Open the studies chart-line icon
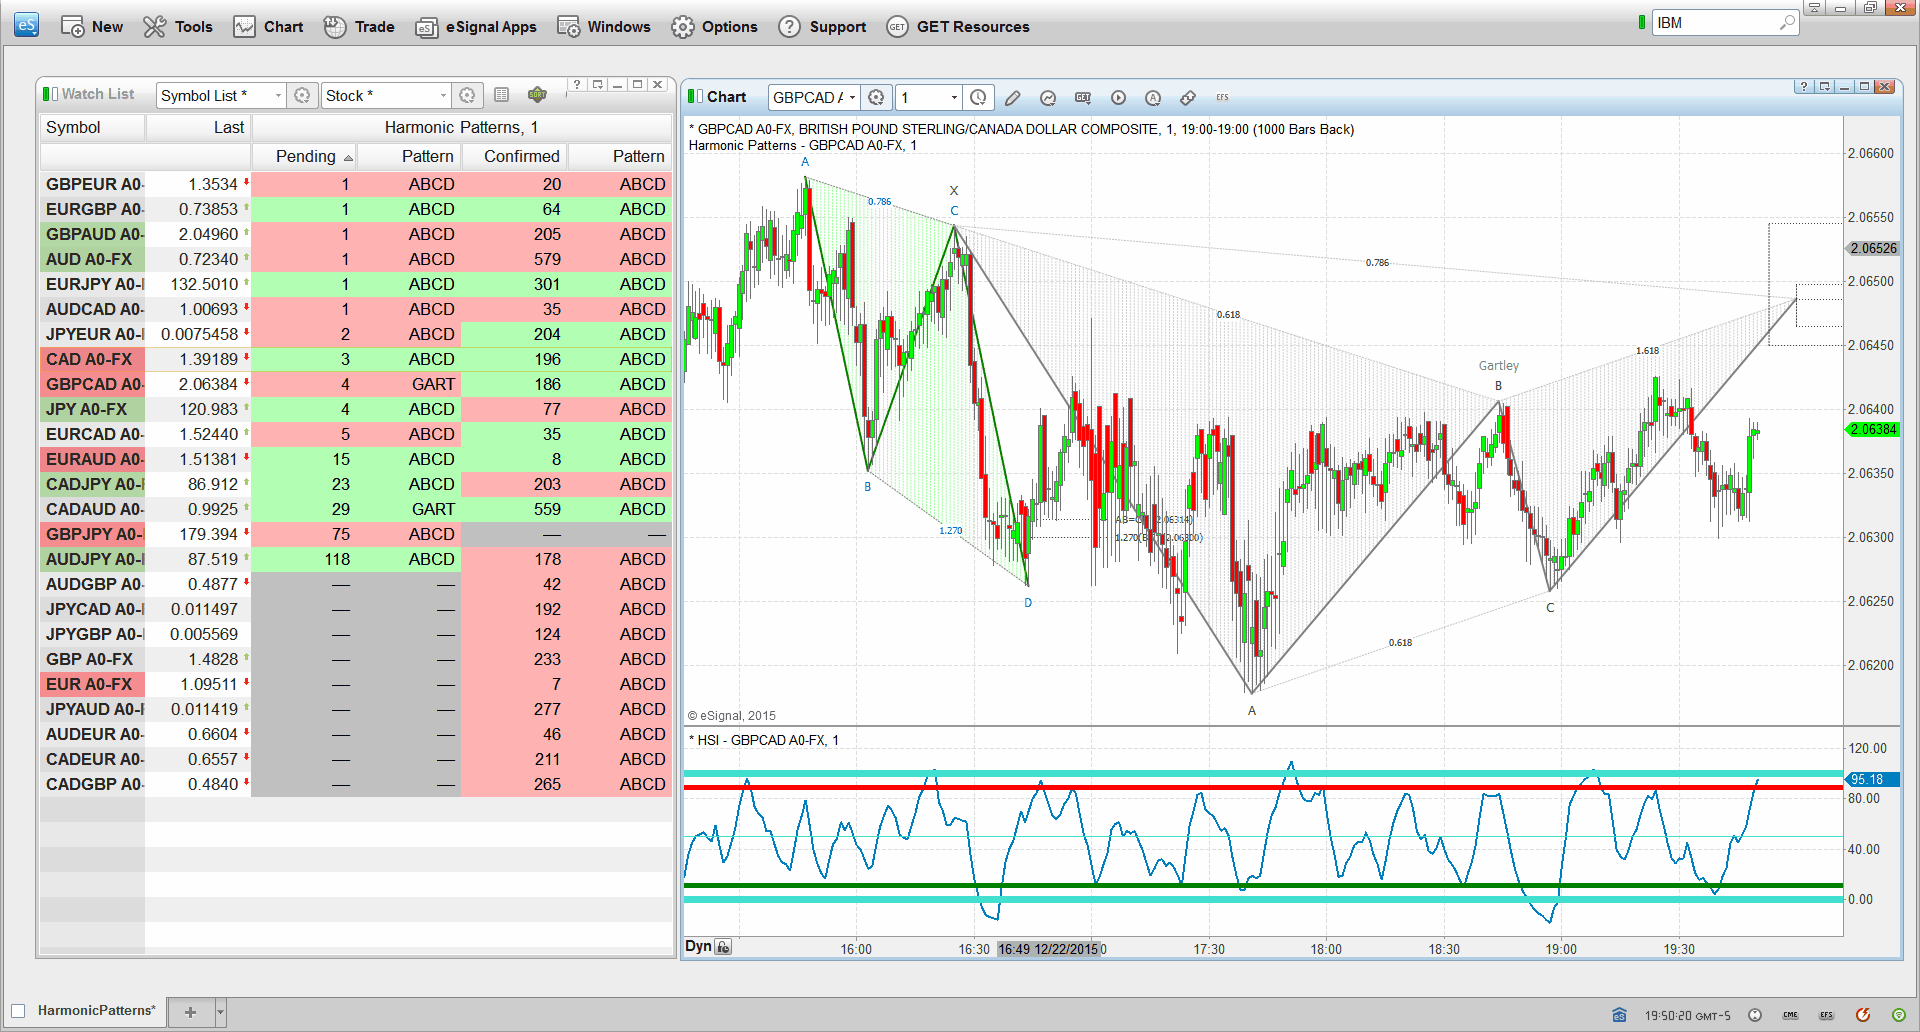 click(1048, 97)
